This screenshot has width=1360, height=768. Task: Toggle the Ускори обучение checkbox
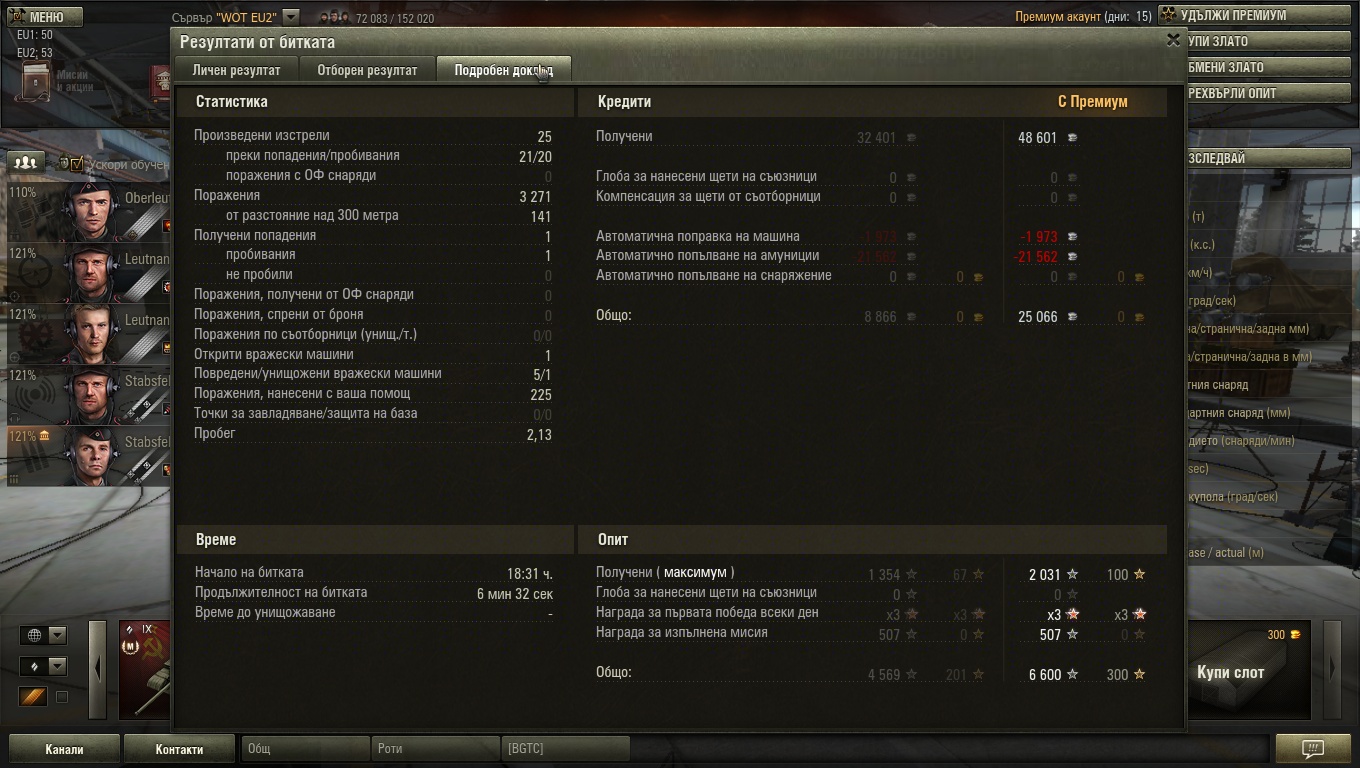coord(77,163)
